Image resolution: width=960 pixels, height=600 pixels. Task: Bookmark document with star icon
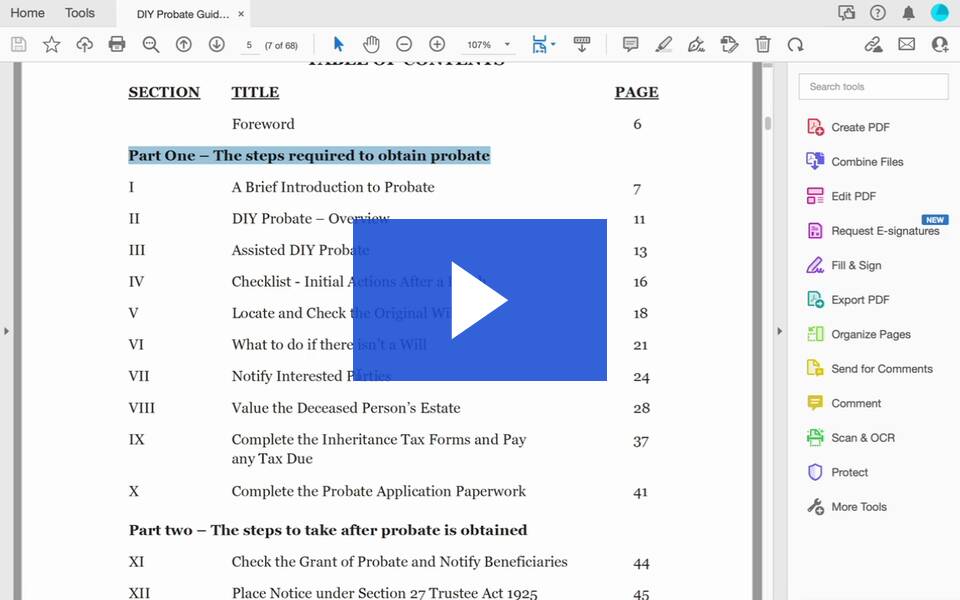tap(51, 44)
